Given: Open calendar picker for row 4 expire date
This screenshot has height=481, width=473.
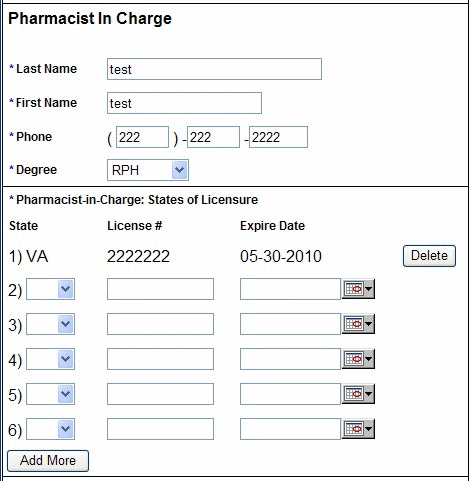Looking at the screenshot, I should pos(358,359).
